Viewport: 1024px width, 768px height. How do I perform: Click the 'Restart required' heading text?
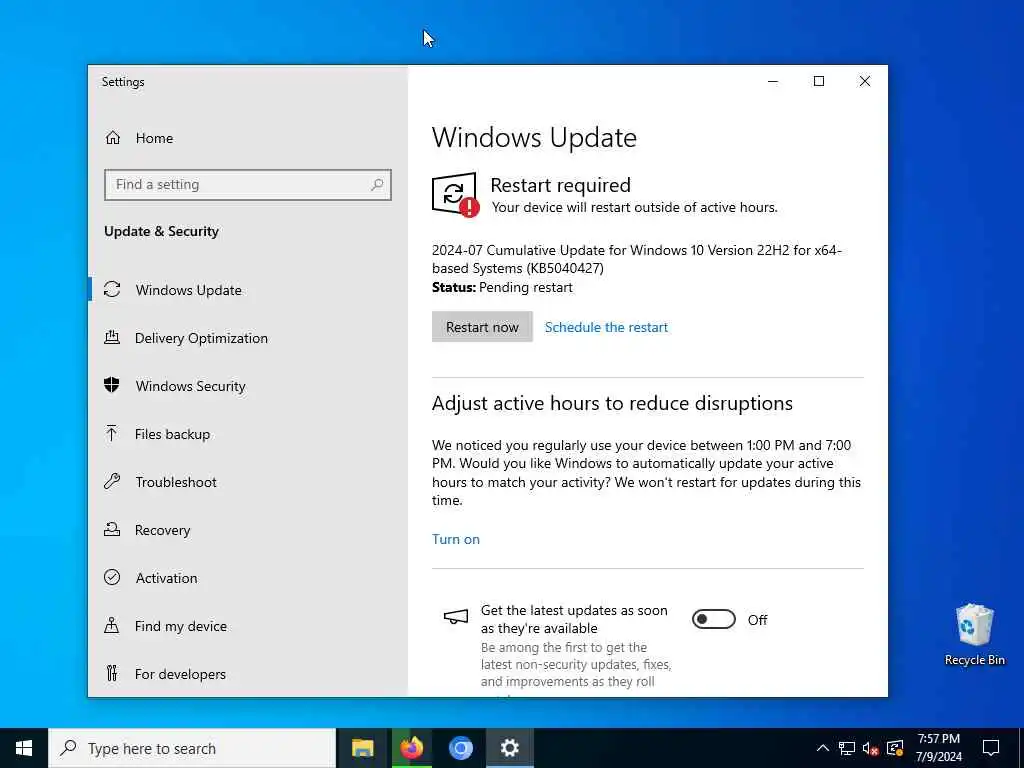pos(560,185)
